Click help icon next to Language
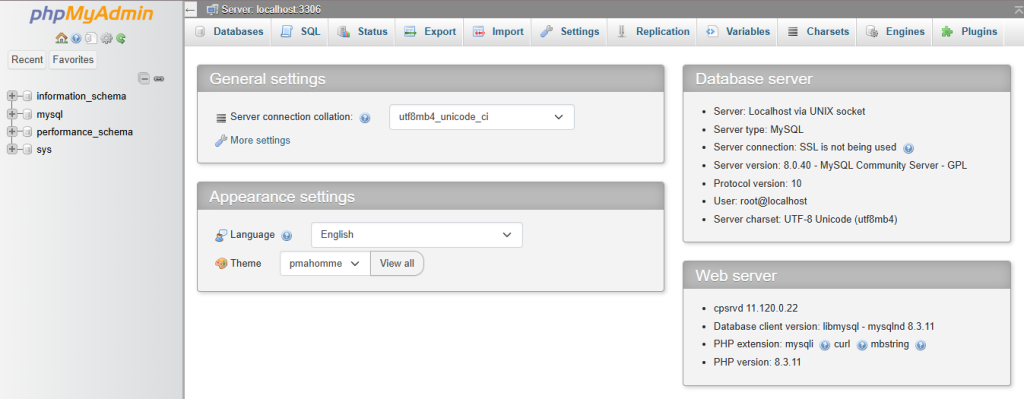 (x=286, y=236)
